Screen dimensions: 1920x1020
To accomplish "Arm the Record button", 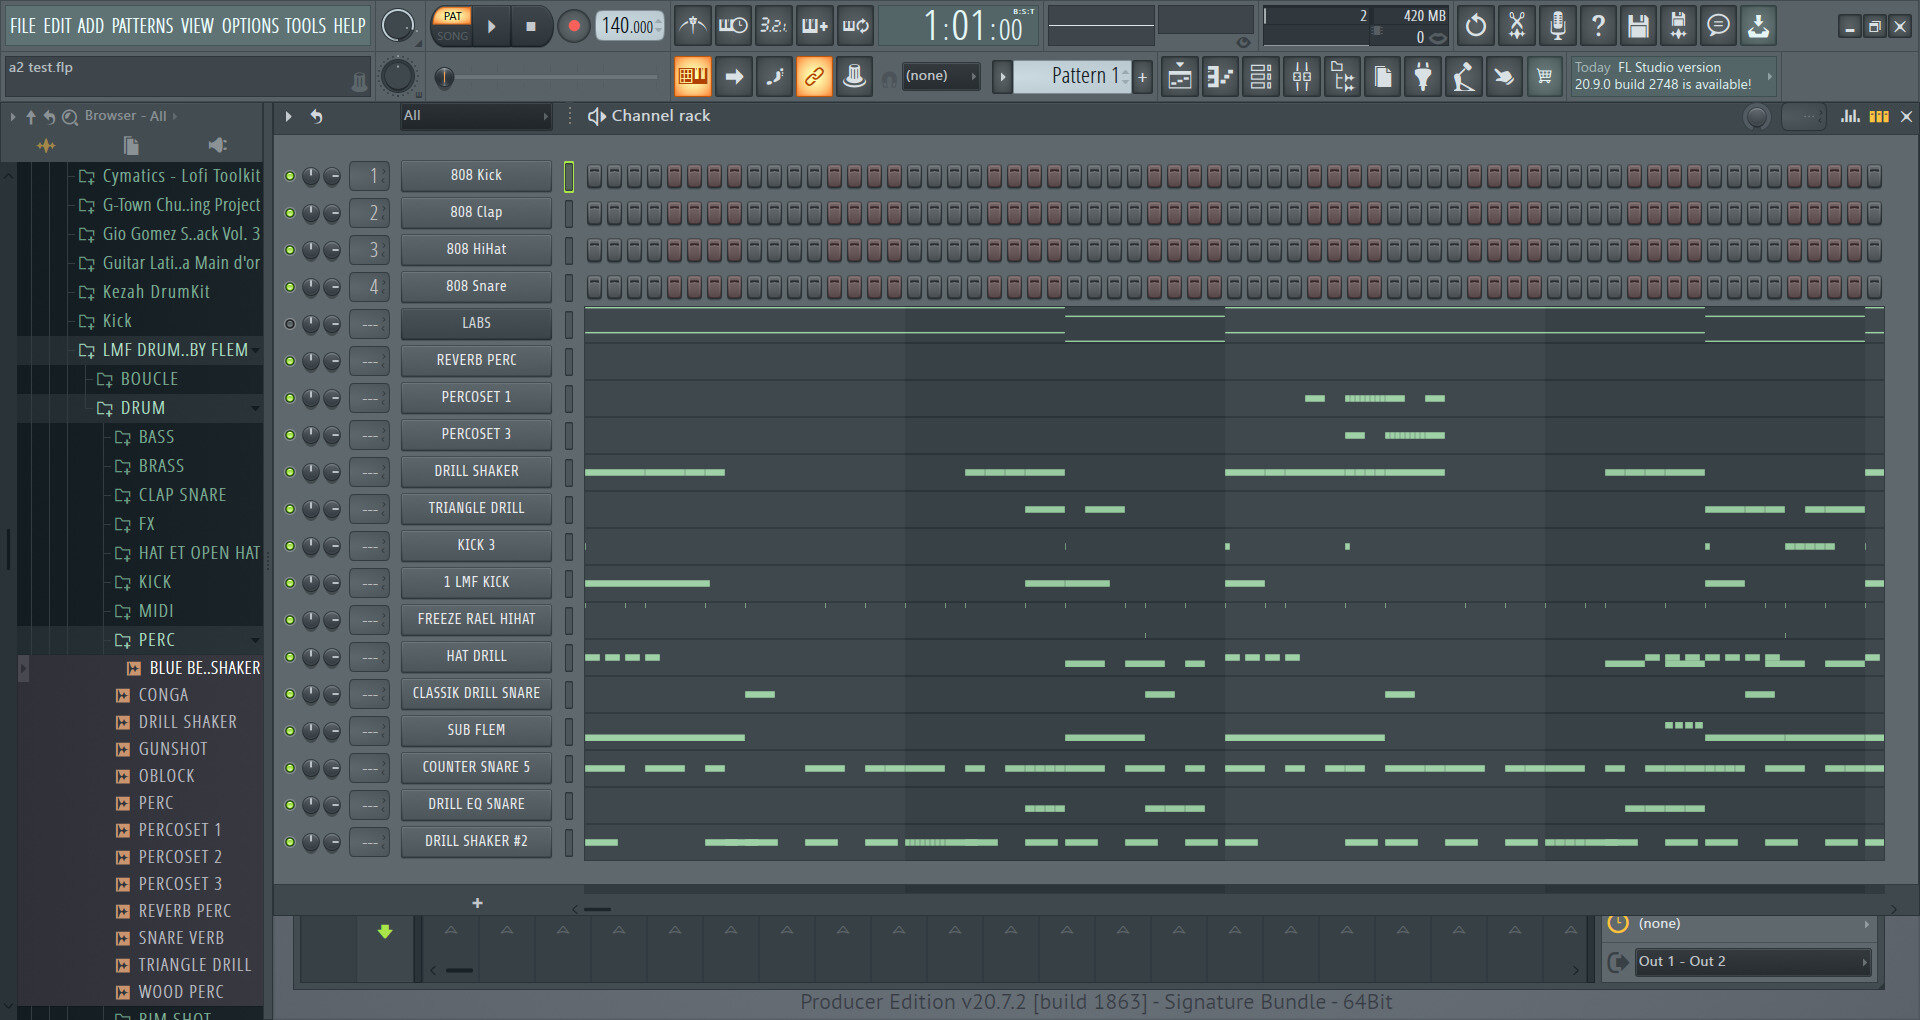I will pyautogui.click(x=573, y=27).
